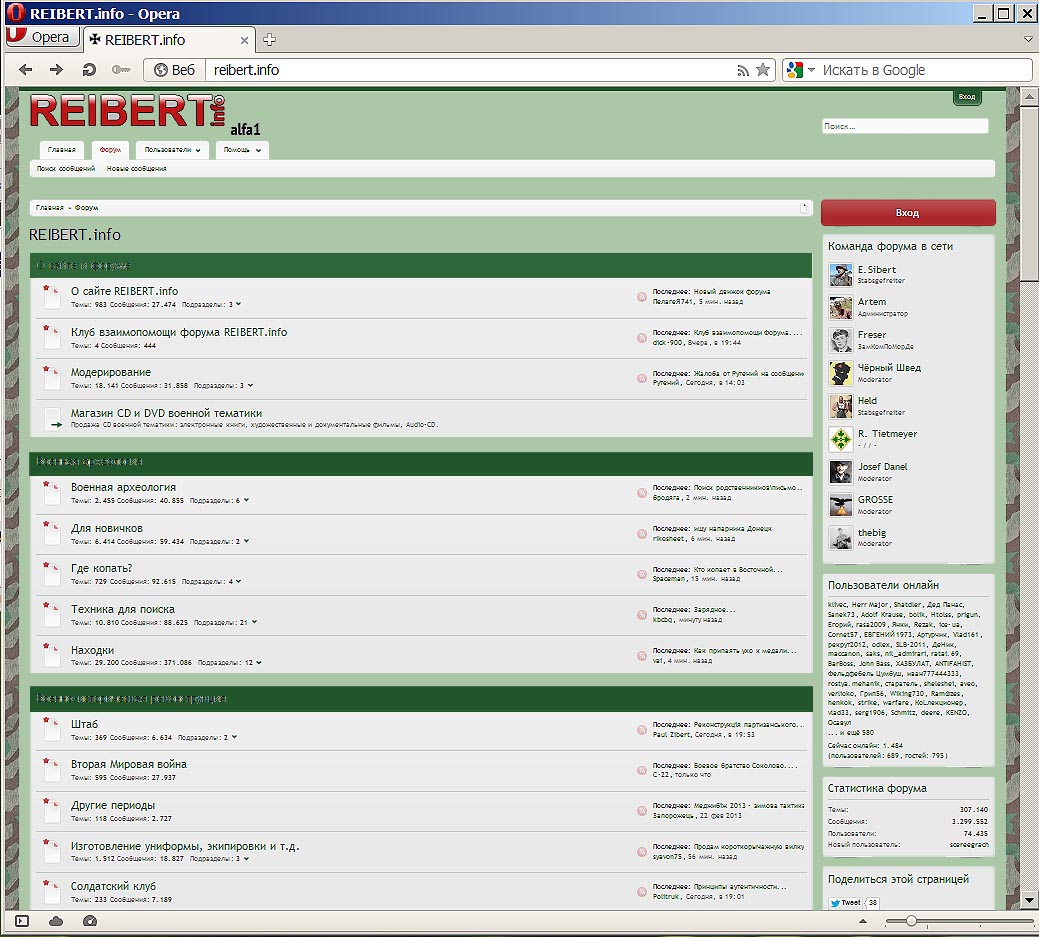Click the forum Поиск search box
This screenshot has height=937, width=1039.
pyautogui.click(x=904, y=126)
